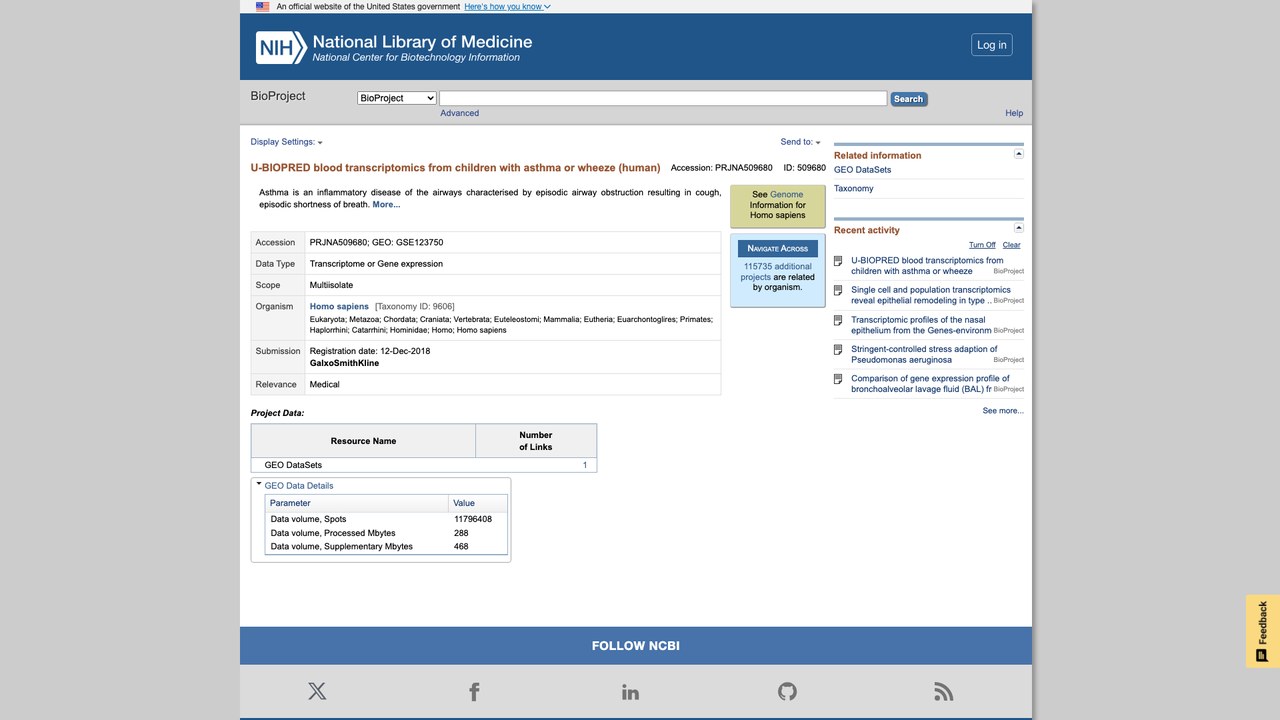The height and width of the screenshot is (720, 1280).
Task: Open NCBI's GitHub page icon
Action: [x=787, y=691]
